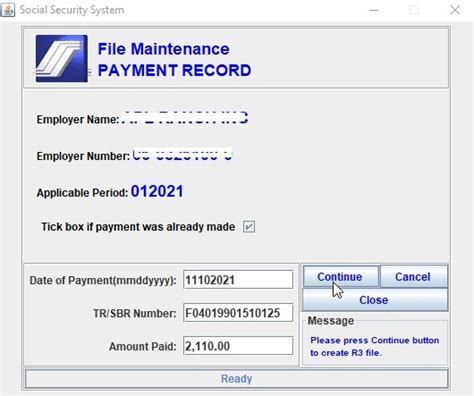
Task: Click the Date of Payment(mmddyyyy) label
Action: (103, 280)
